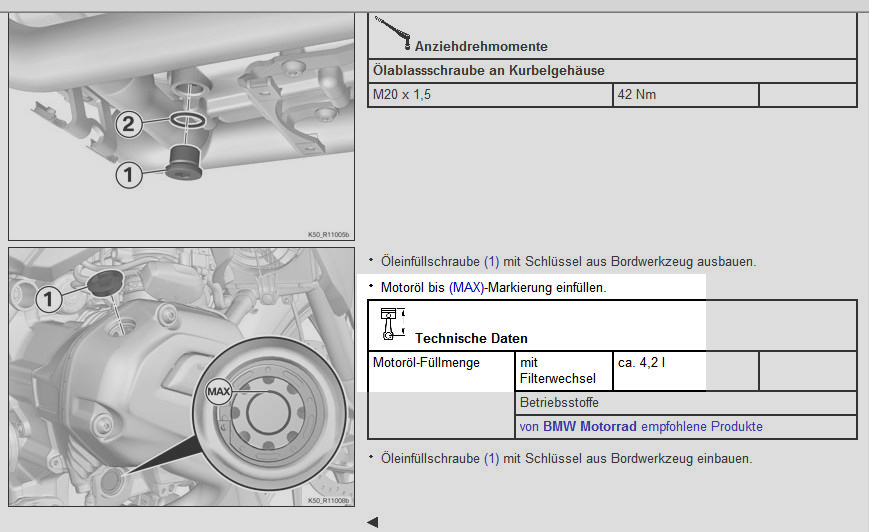This screenshot has width=869, height=532.
Task: Select the ca. 4,2 l fill quantity cell
Action: point(660,370)
